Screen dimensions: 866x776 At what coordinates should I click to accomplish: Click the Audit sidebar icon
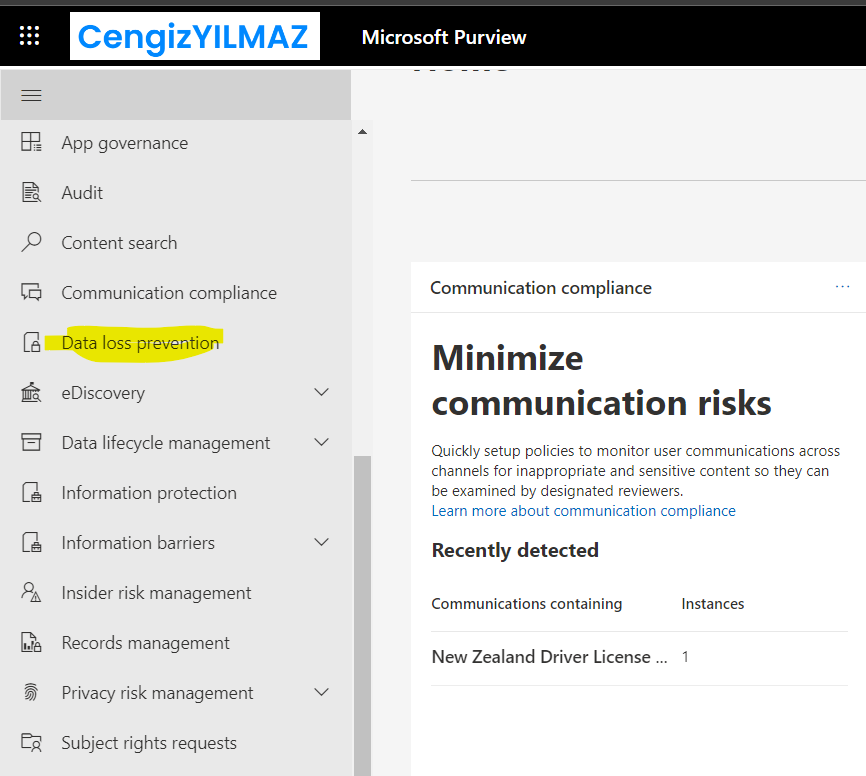click(x=32, y=193)
